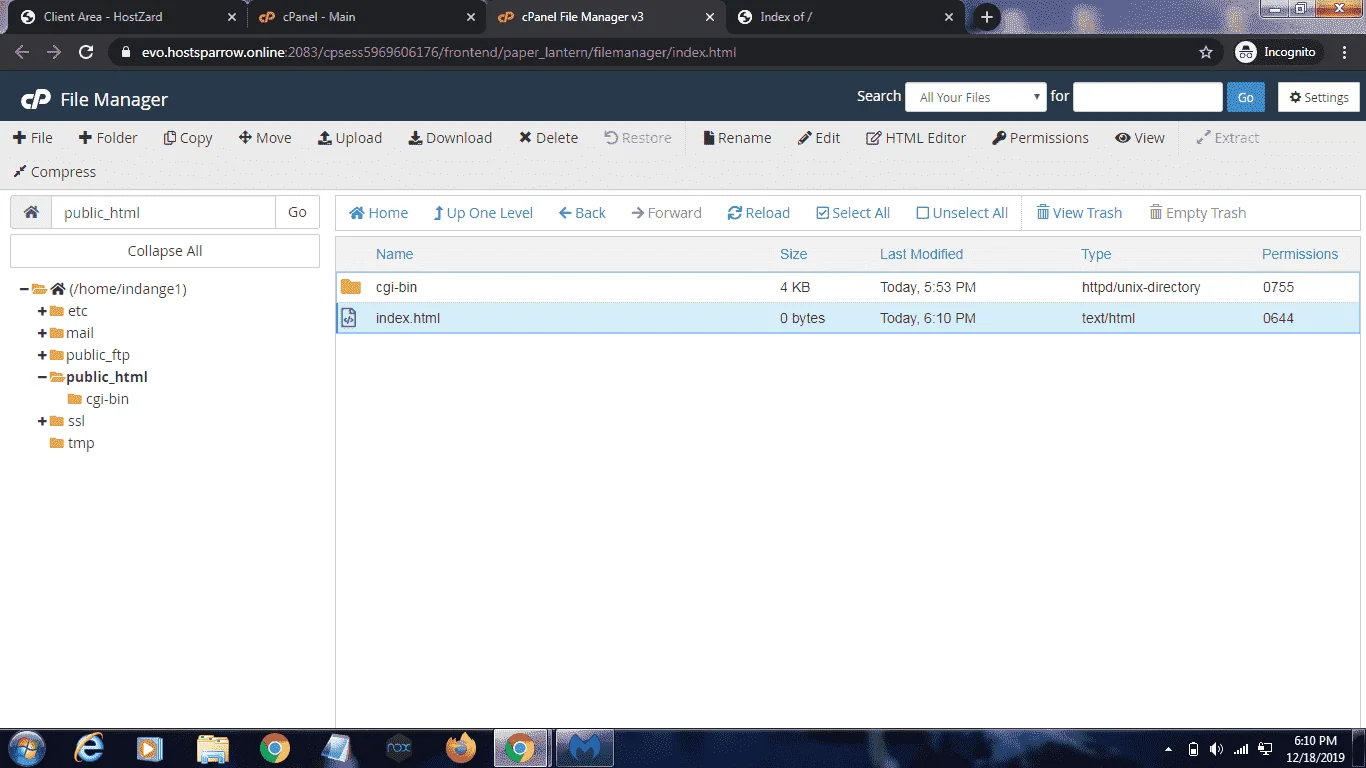Viewport: 1366px width, 768px height.
Task: Launch the HTML Editor
Action: 916,138
